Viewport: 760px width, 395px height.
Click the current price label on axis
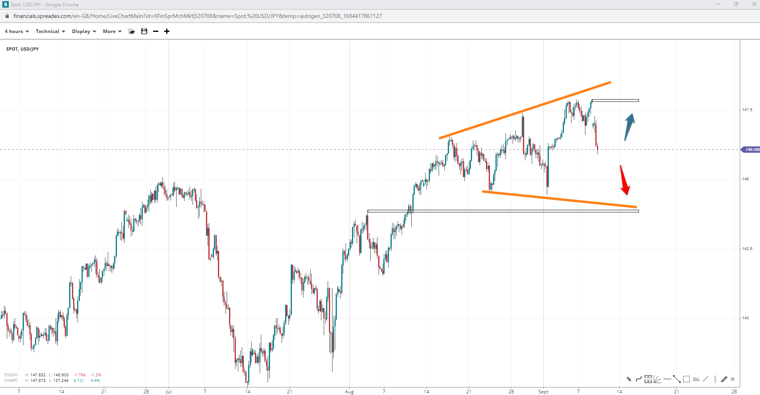click(x=751, y=150)
